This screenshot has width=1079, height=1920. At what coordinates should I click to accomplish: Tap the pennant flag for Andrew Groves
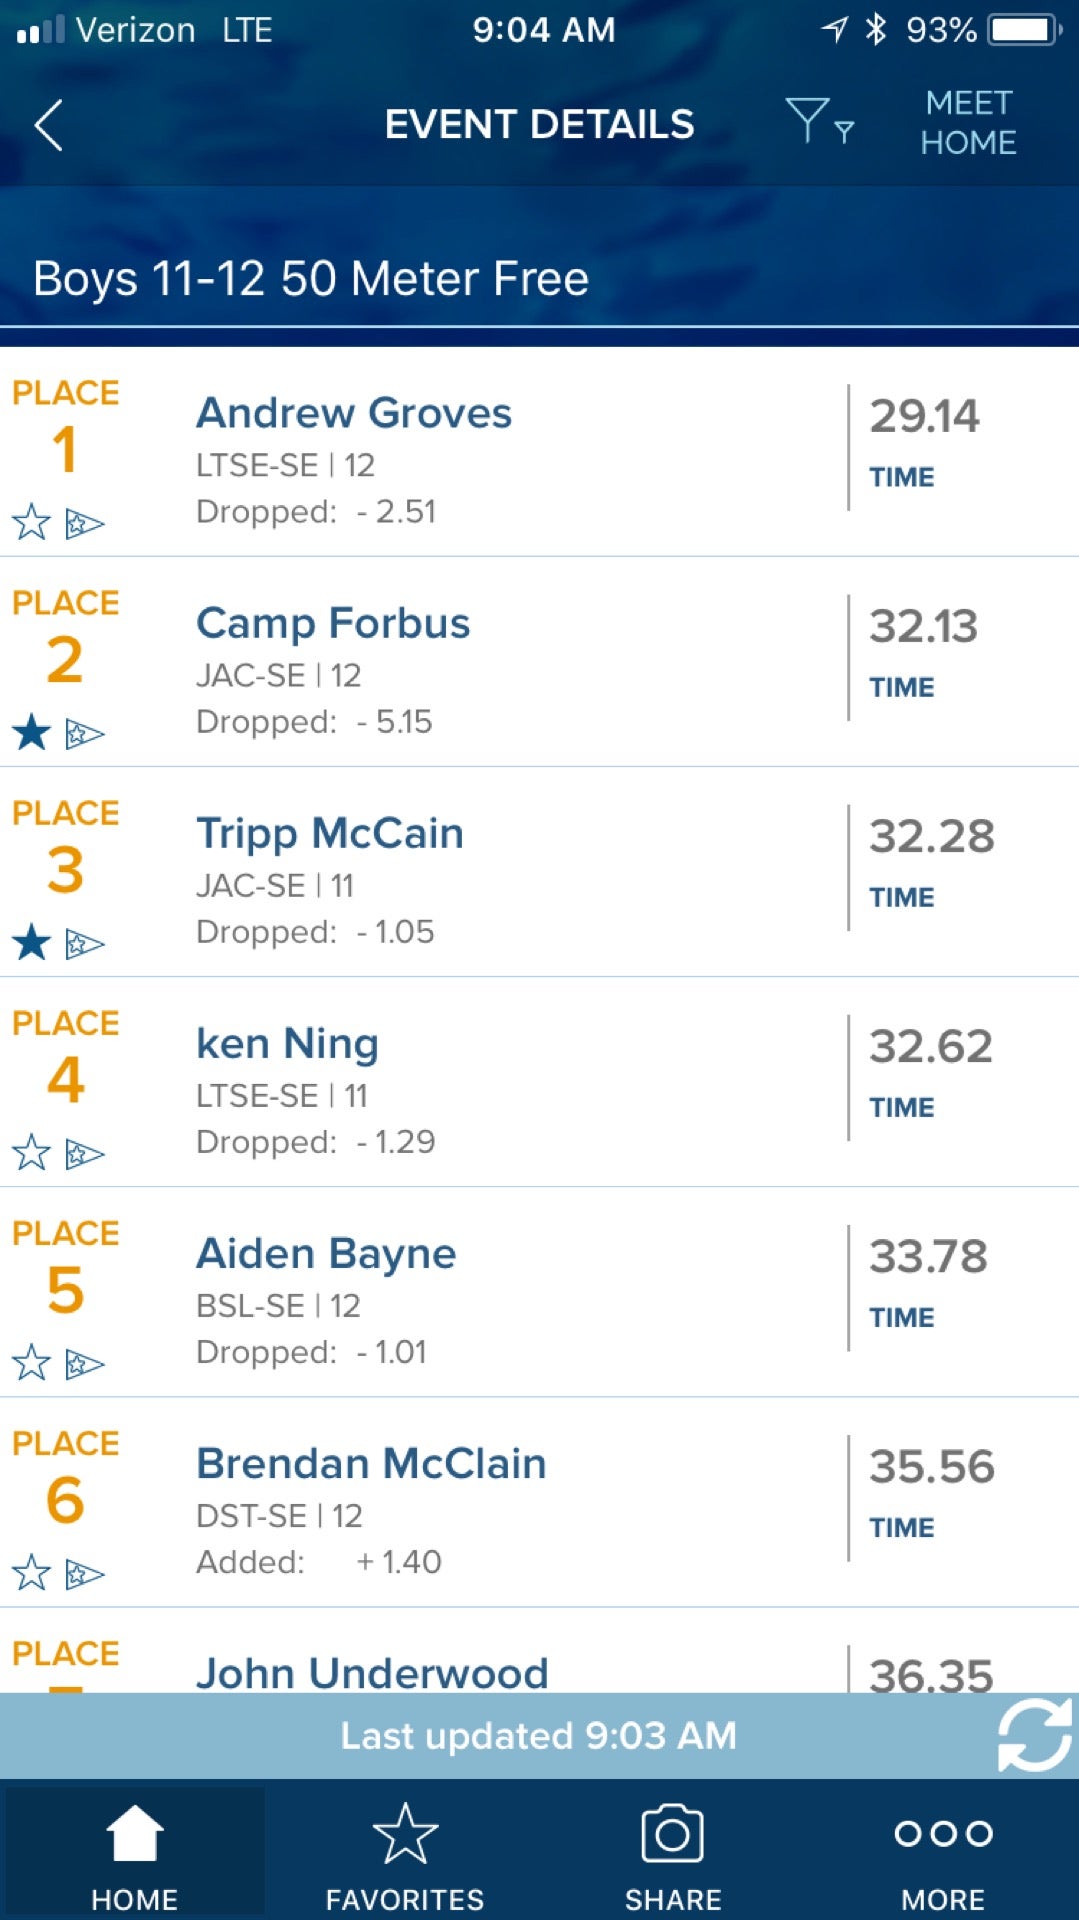(84, 523)
